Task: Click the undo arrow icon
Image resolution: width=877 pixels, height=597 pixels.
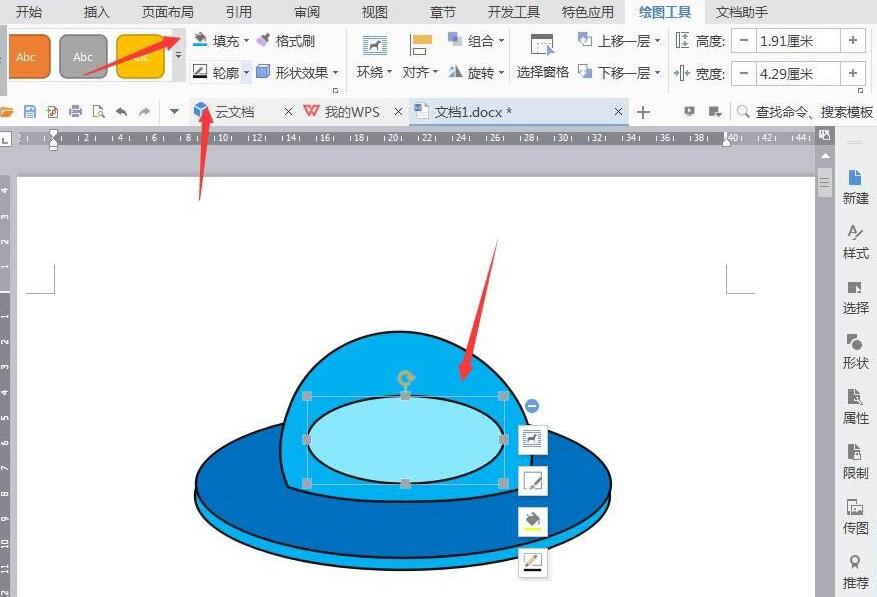Action: (x=121, y=112)
